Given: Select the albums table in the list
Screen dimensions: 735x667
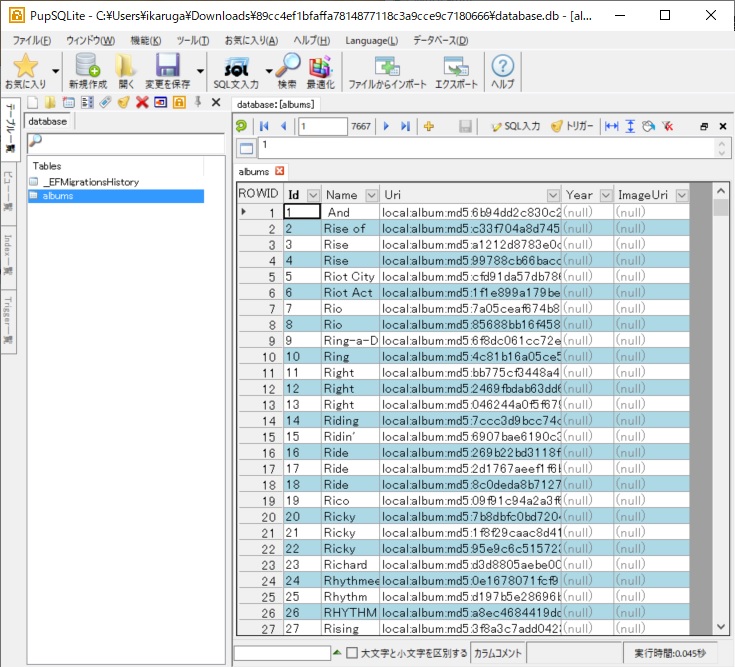Looking at the screenshot, I should pyautogui.click(x=116, y=196).
